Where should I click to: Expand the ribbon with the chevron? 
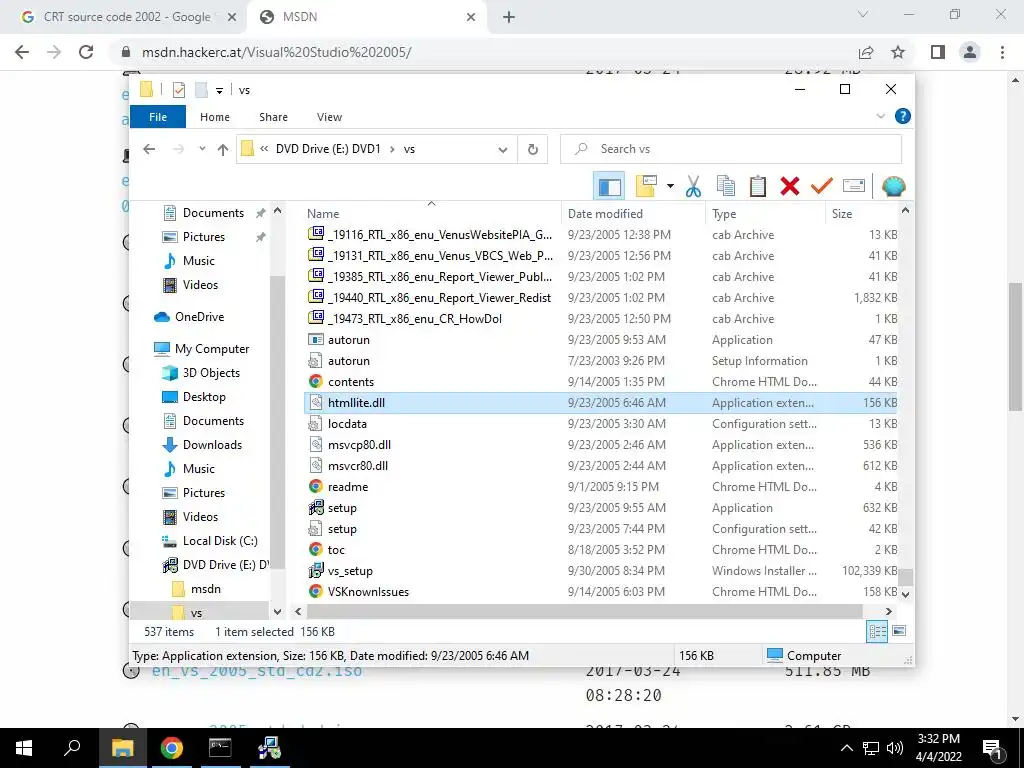pos(880,116)
